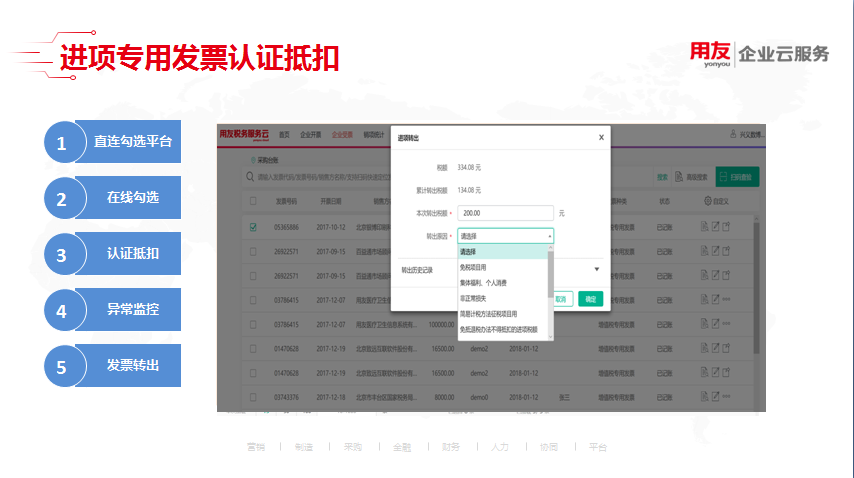
Task: Click the edit icon in row 05365886
Action: click(715, 226)
